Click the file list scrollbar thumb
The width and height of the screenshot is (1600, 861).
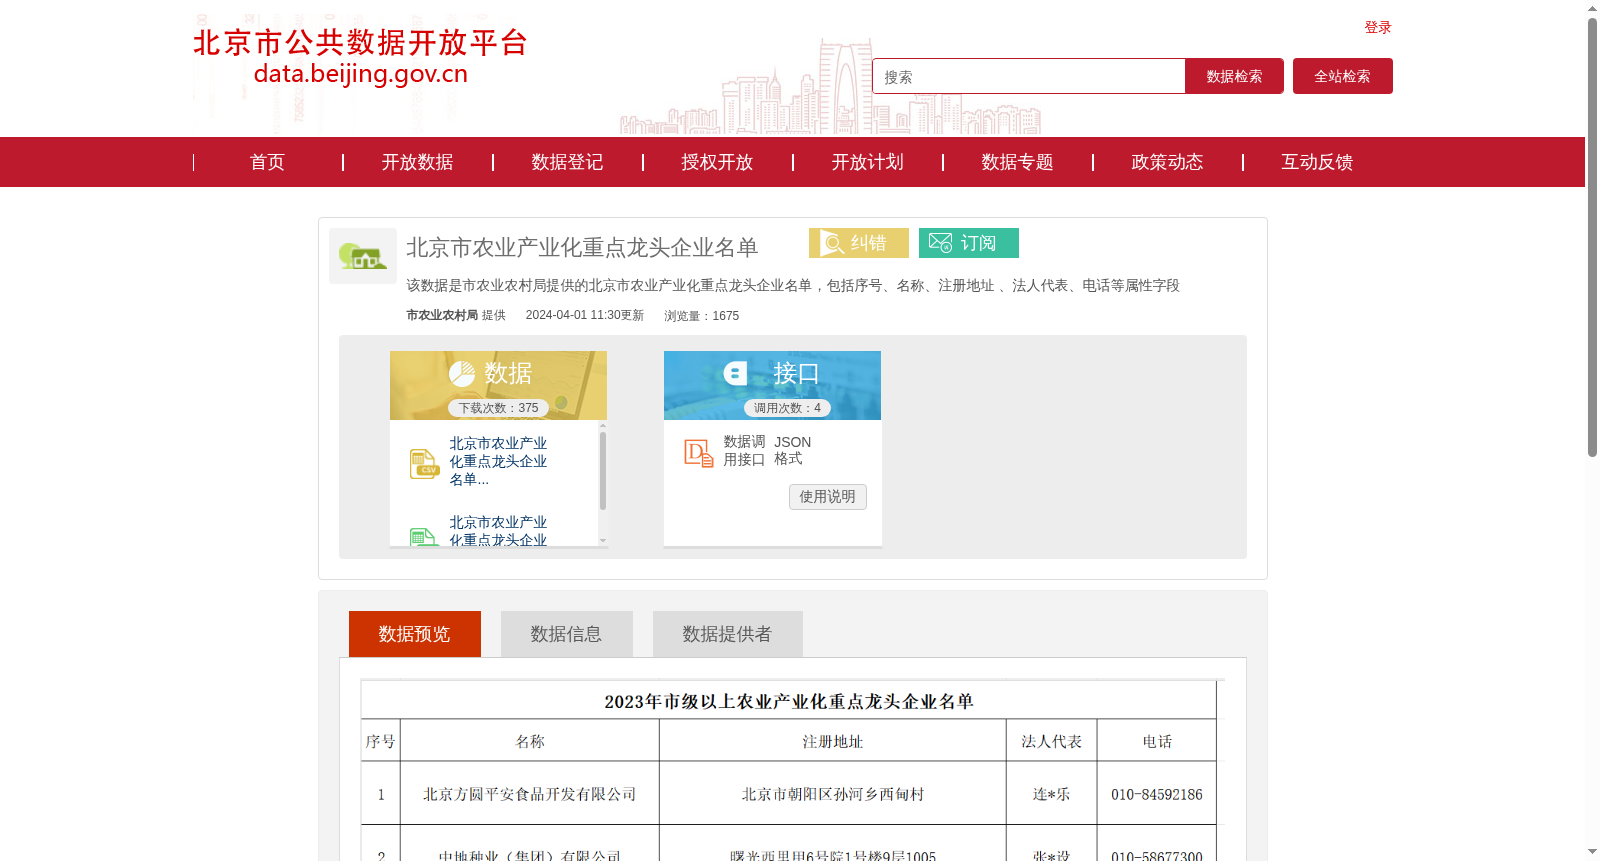[603, 470]
